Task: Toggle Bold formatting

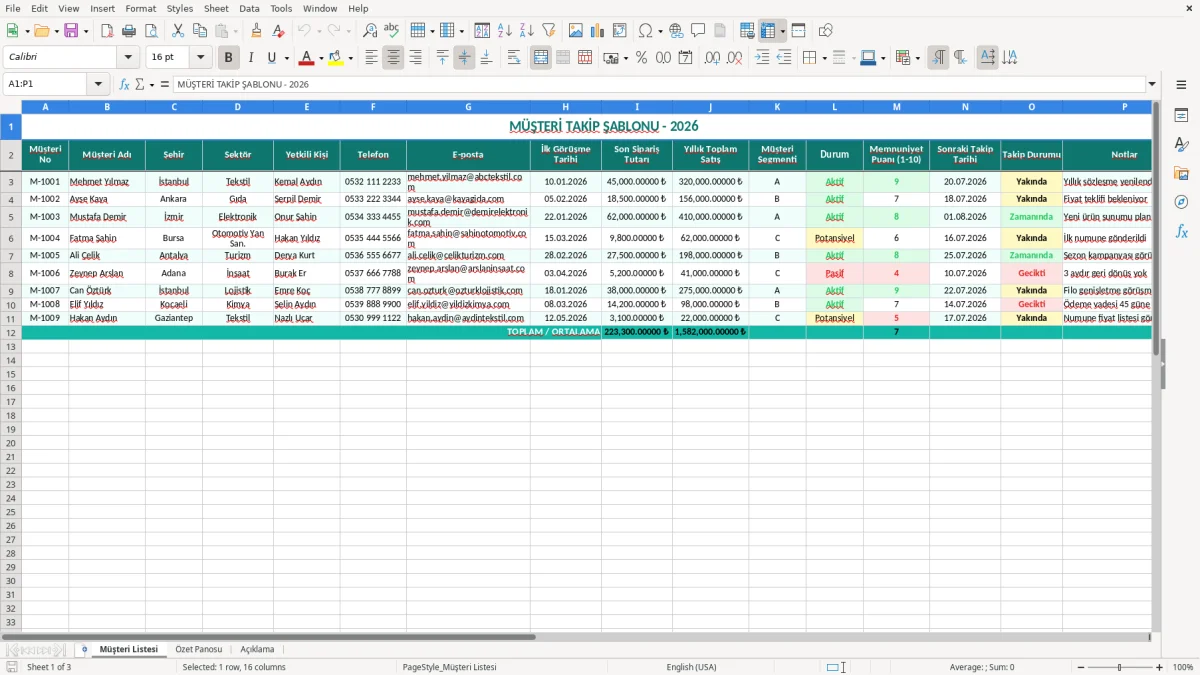Action: tap(228, 58)
